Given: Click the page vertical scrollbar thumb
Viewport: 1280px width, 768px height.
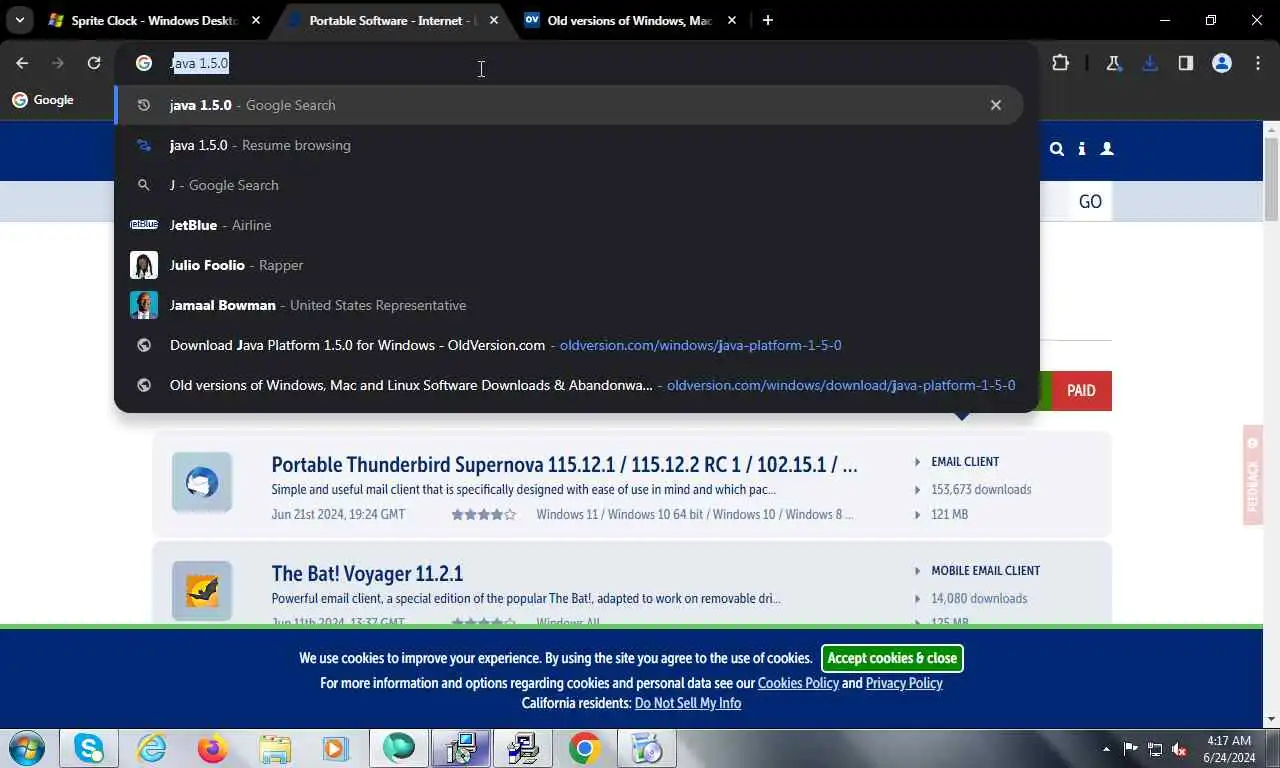Looking at the screenshot, I should 1272,178.
